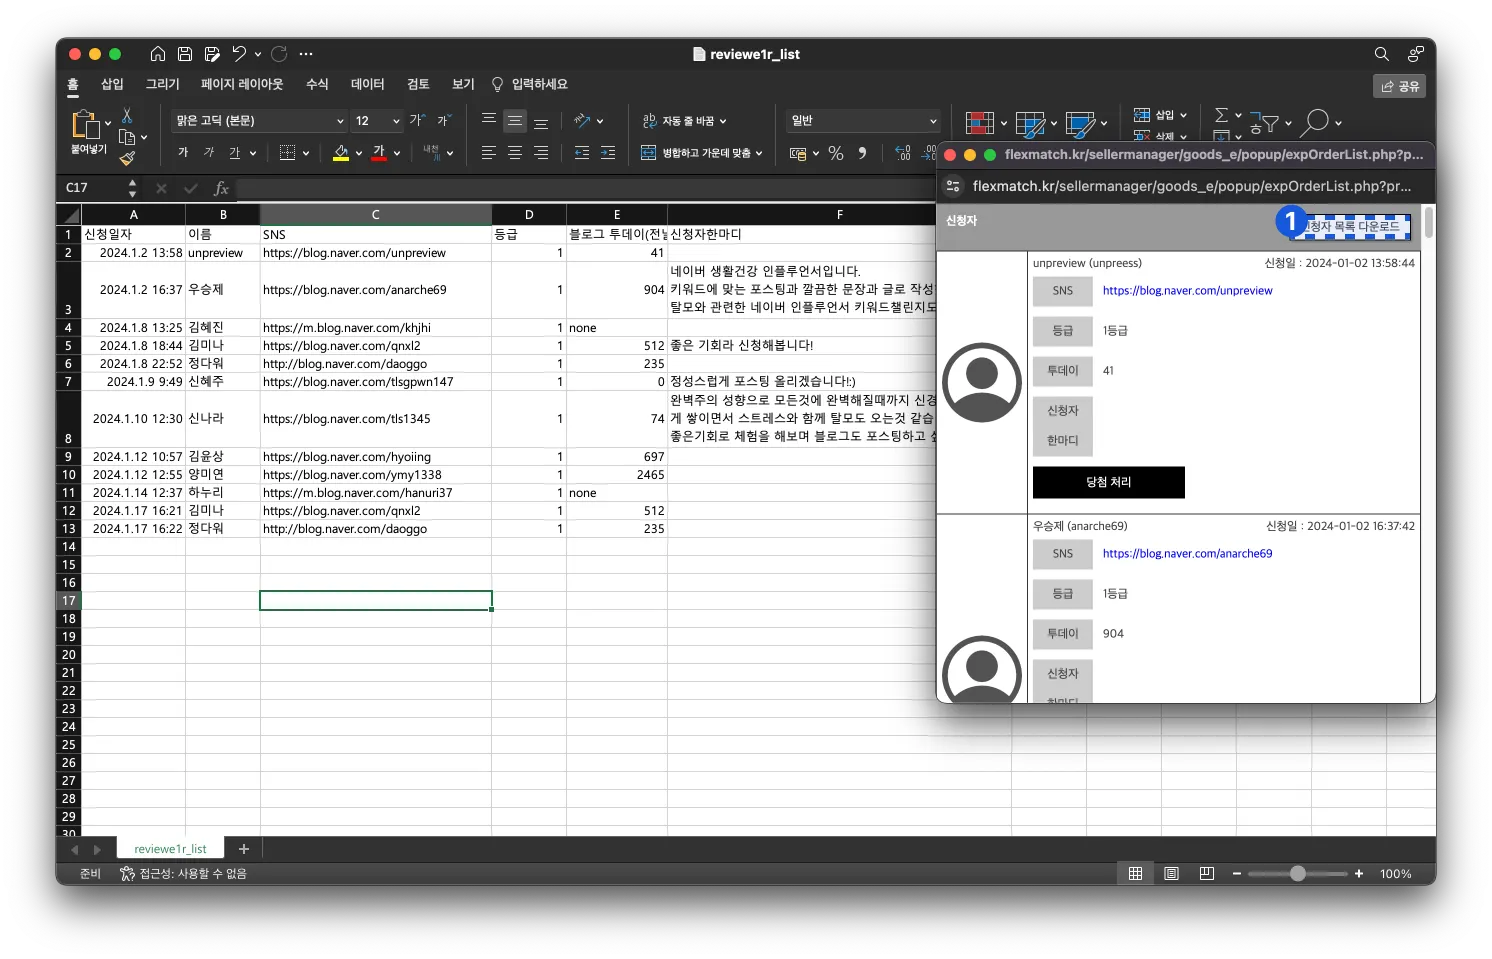Click the Cut scissors icon

[127, 116]
